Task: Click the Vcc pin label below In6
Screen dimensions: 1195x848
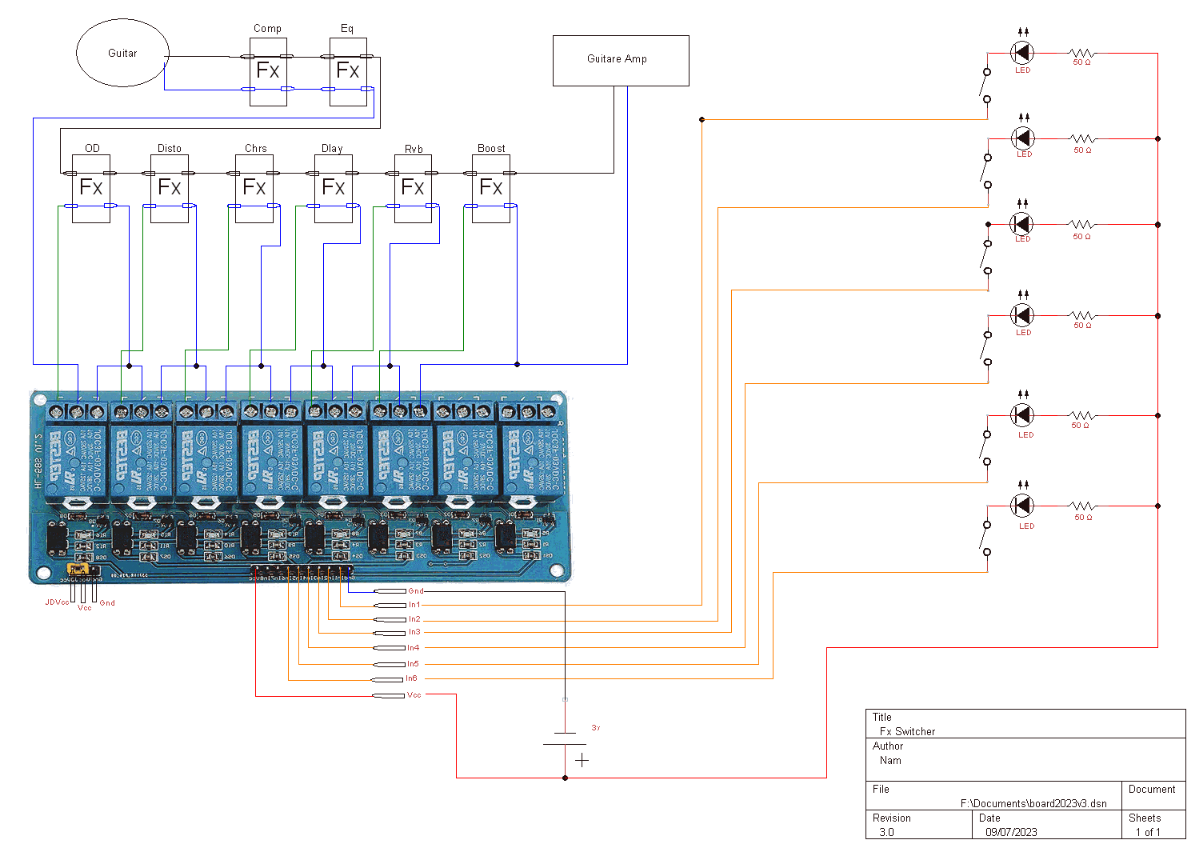Action: click(414, 695)
